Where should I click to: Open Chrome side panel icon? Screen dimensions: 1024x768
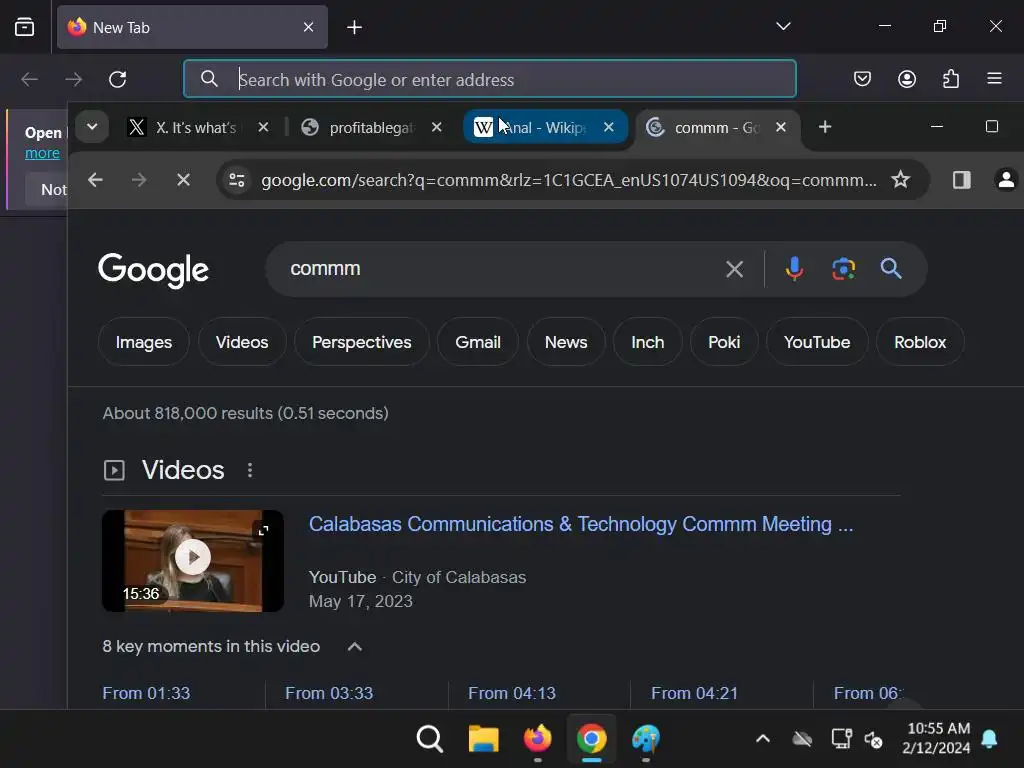click(961, 180)
